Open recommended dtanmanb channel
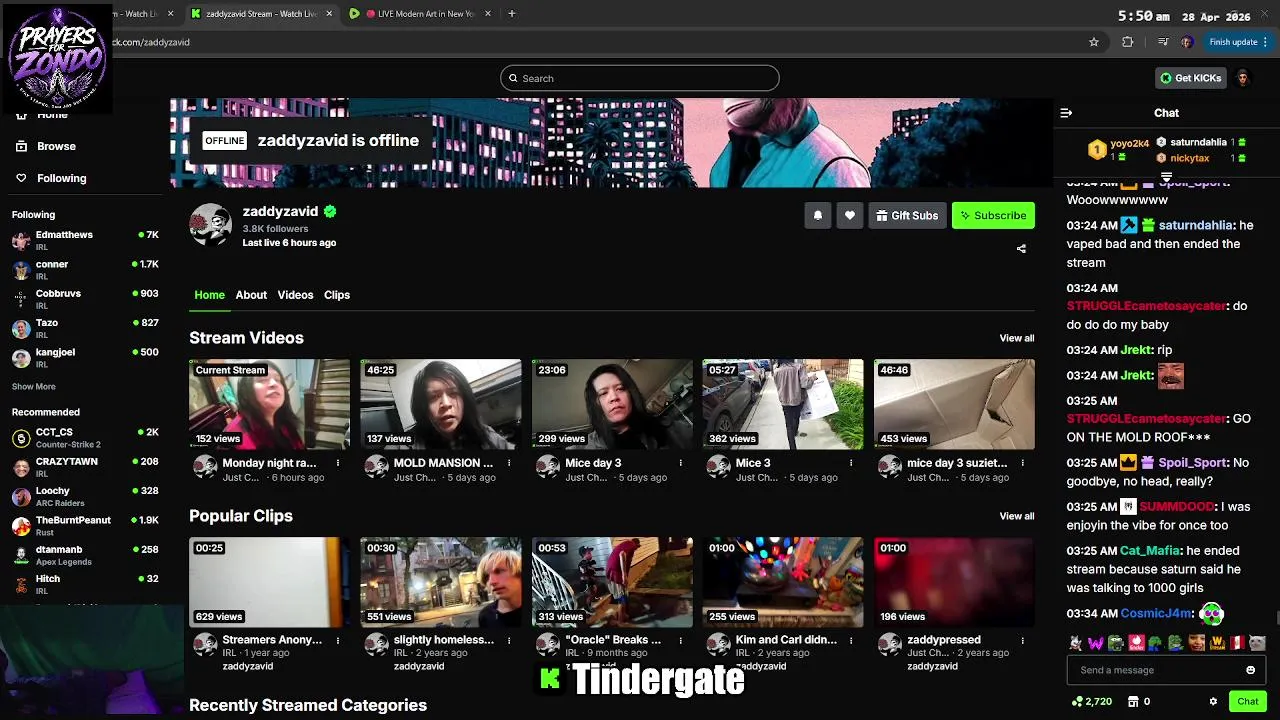The image size is (1280, 720). click(85, 554)
